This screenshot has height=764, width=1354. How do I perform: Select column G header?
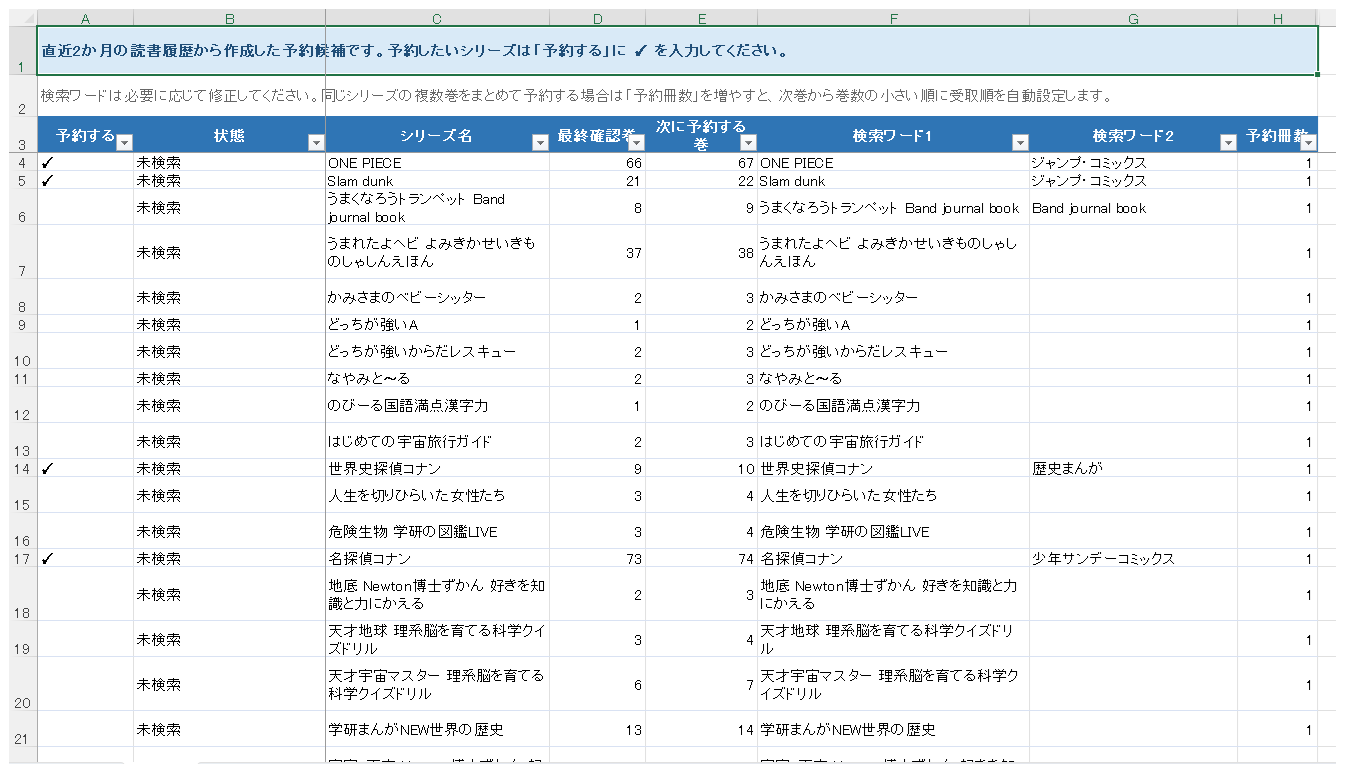point(1133,19)
